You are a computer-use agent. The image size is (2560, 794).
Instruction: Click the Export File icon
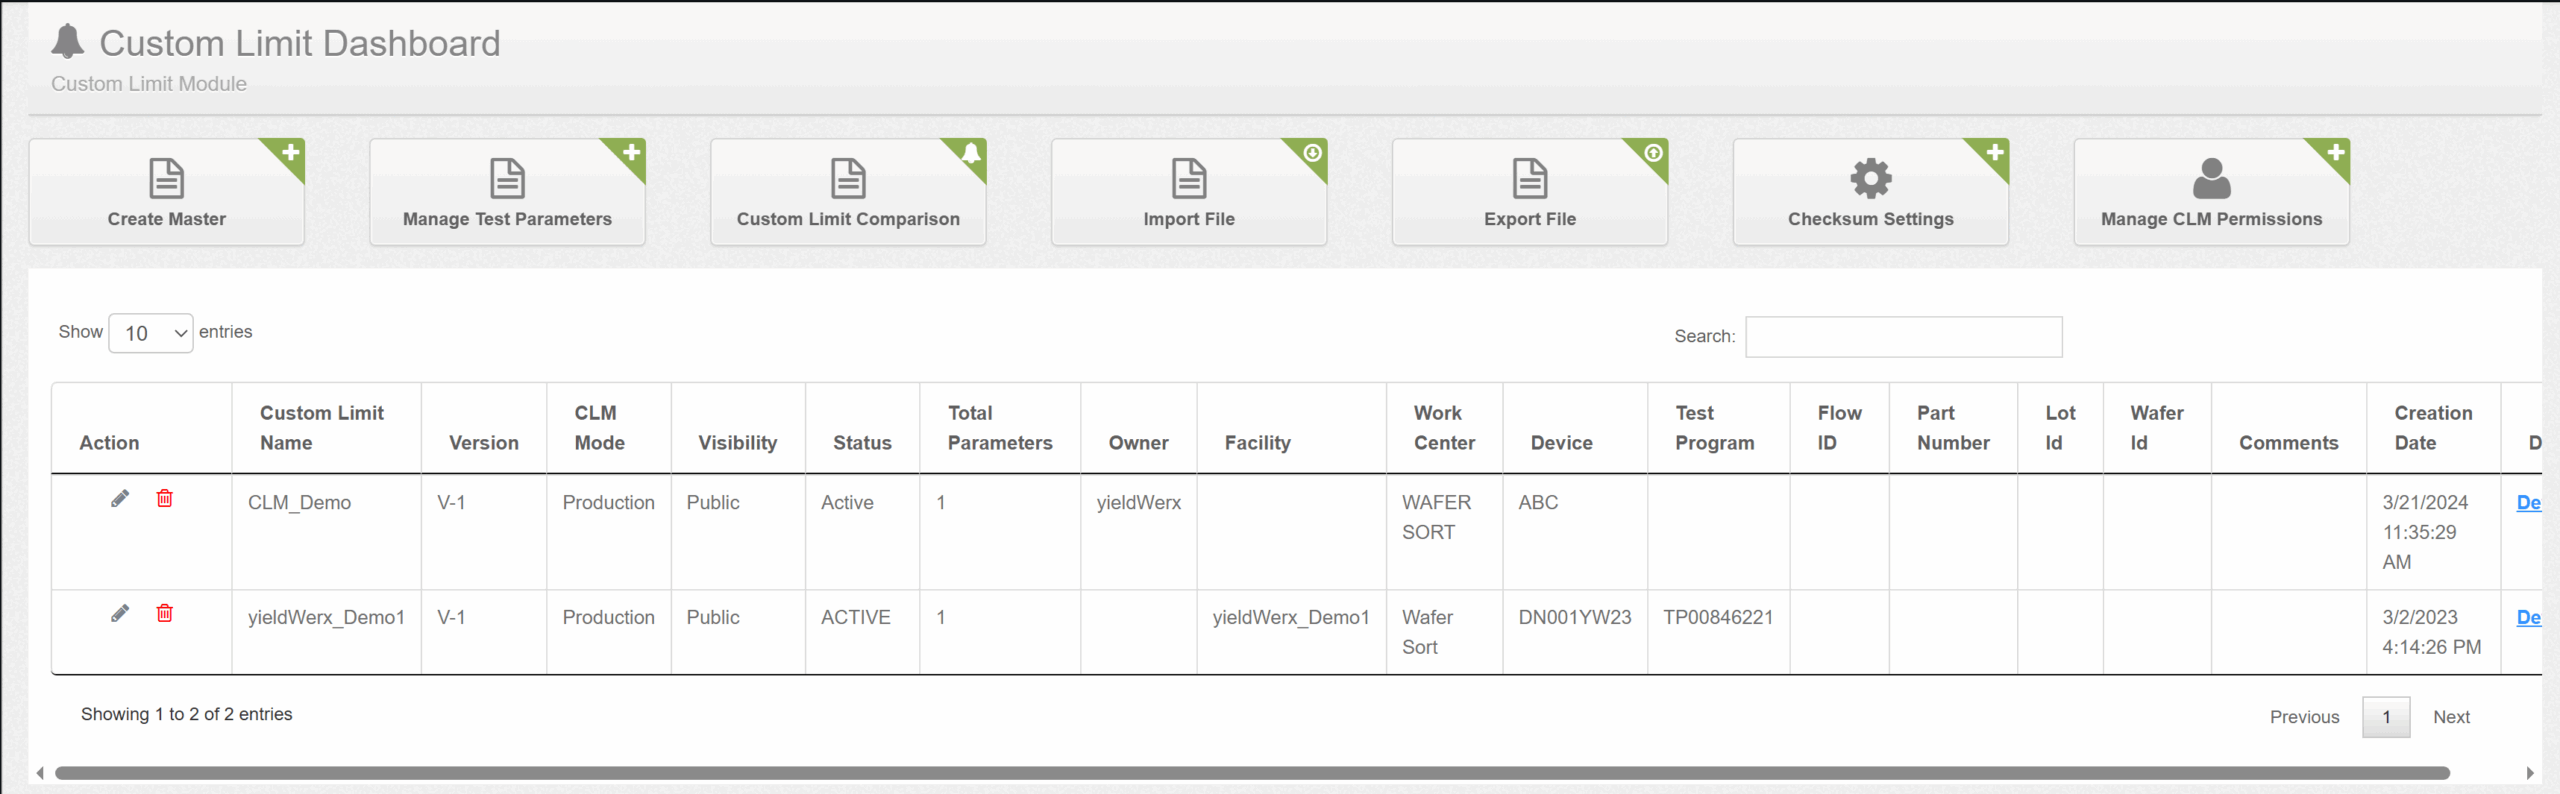click(x=1529, y=179)
